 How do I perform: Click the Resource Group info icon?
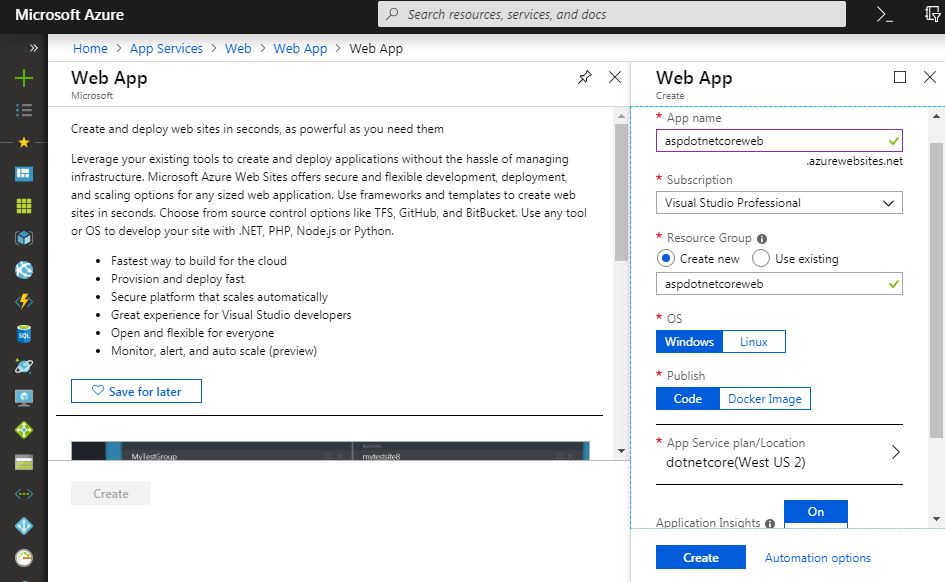click(x=762, y=239)
